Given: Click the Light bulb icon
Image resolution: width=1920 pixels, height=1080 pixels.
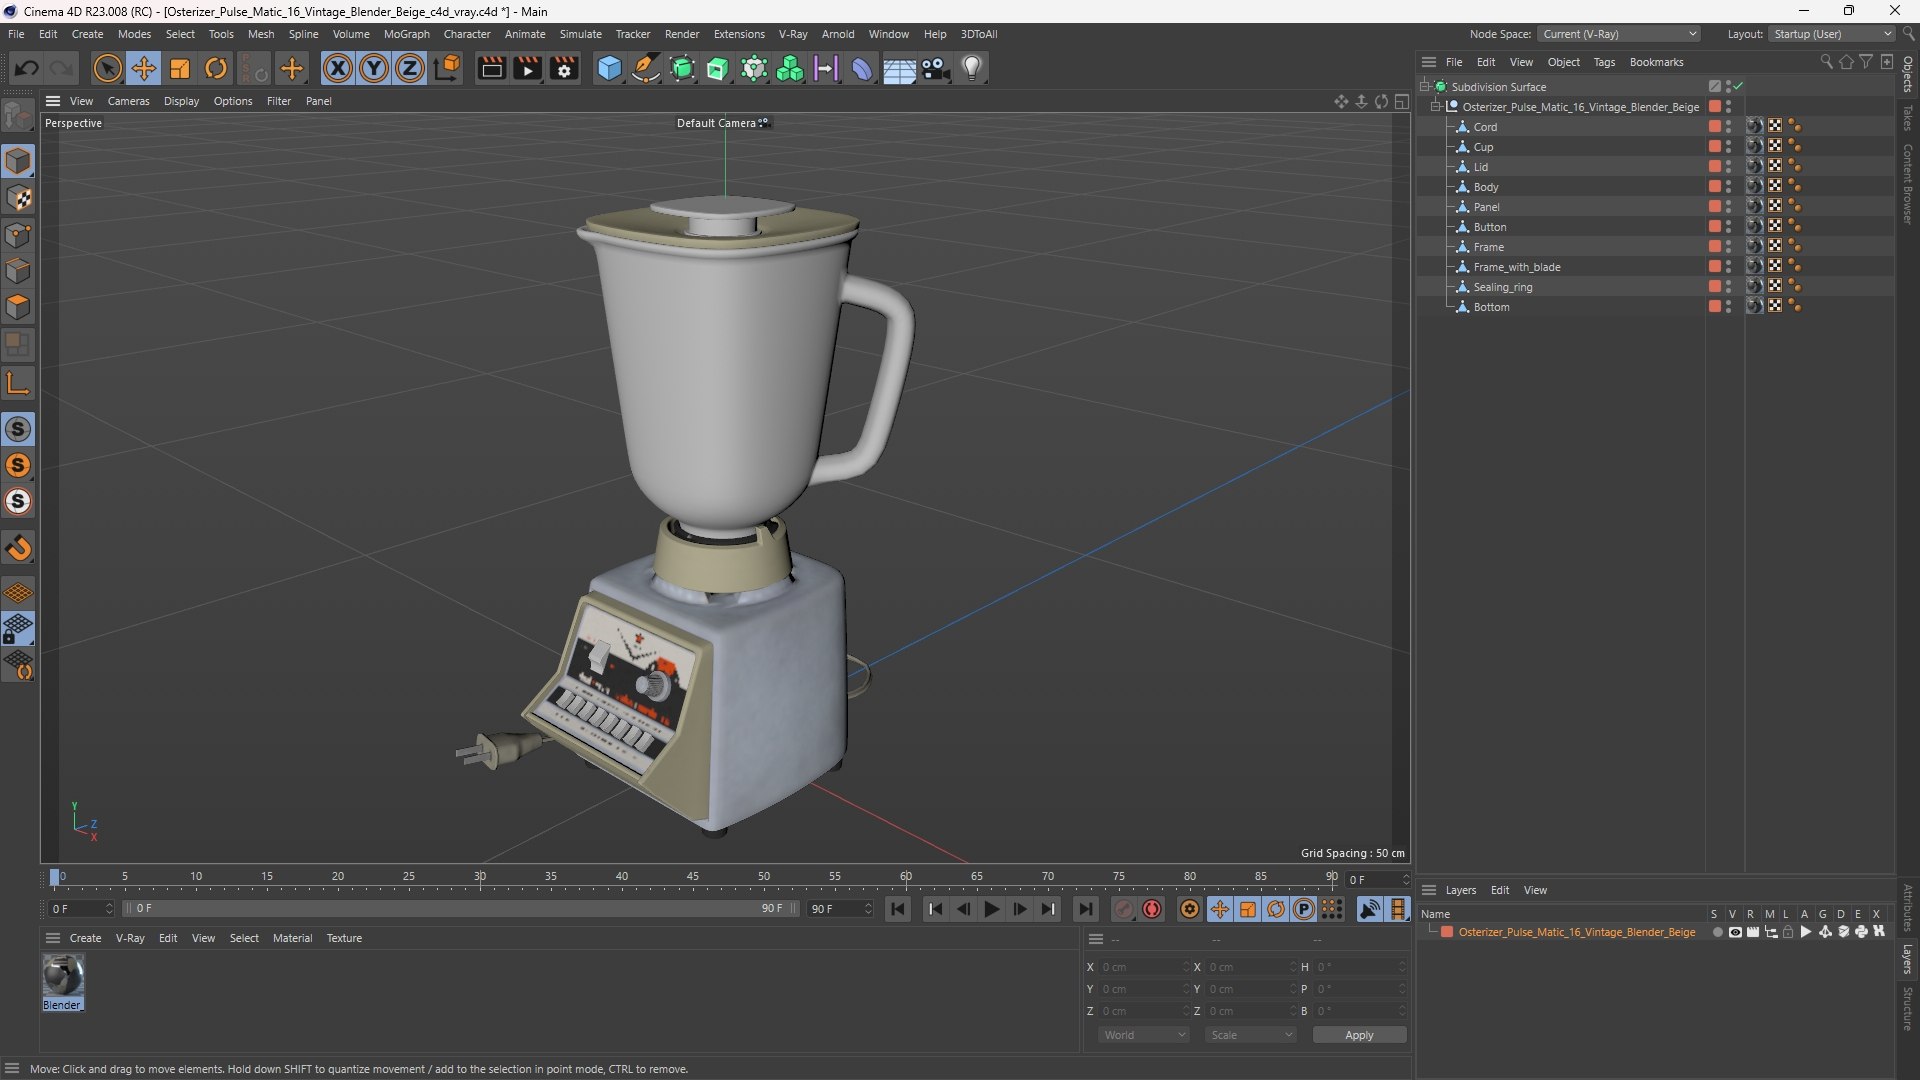Looking at the screenshot, I should click(972, 68).
